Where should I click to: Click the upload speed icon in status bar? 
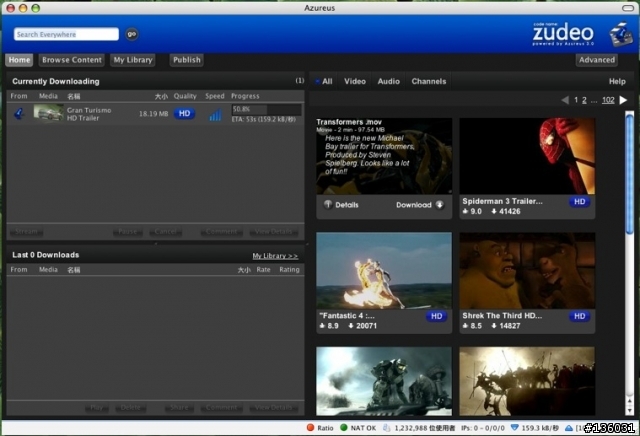569,428
